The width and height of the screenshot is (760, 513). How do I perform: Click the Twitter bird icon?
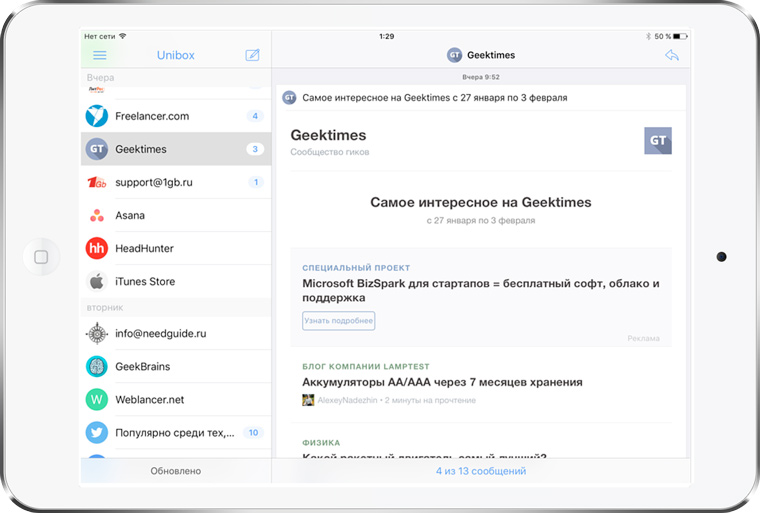click(x=97, y=433)
